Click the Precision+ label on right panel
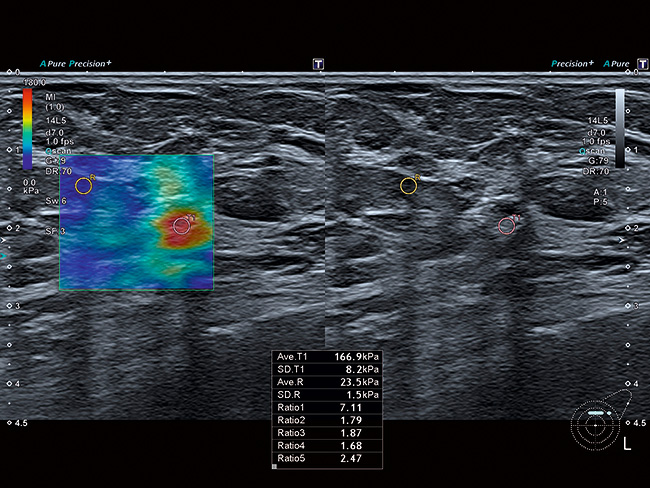Viewport: 650px width, 488px height. pyautogui.click(x=571, y=63)
